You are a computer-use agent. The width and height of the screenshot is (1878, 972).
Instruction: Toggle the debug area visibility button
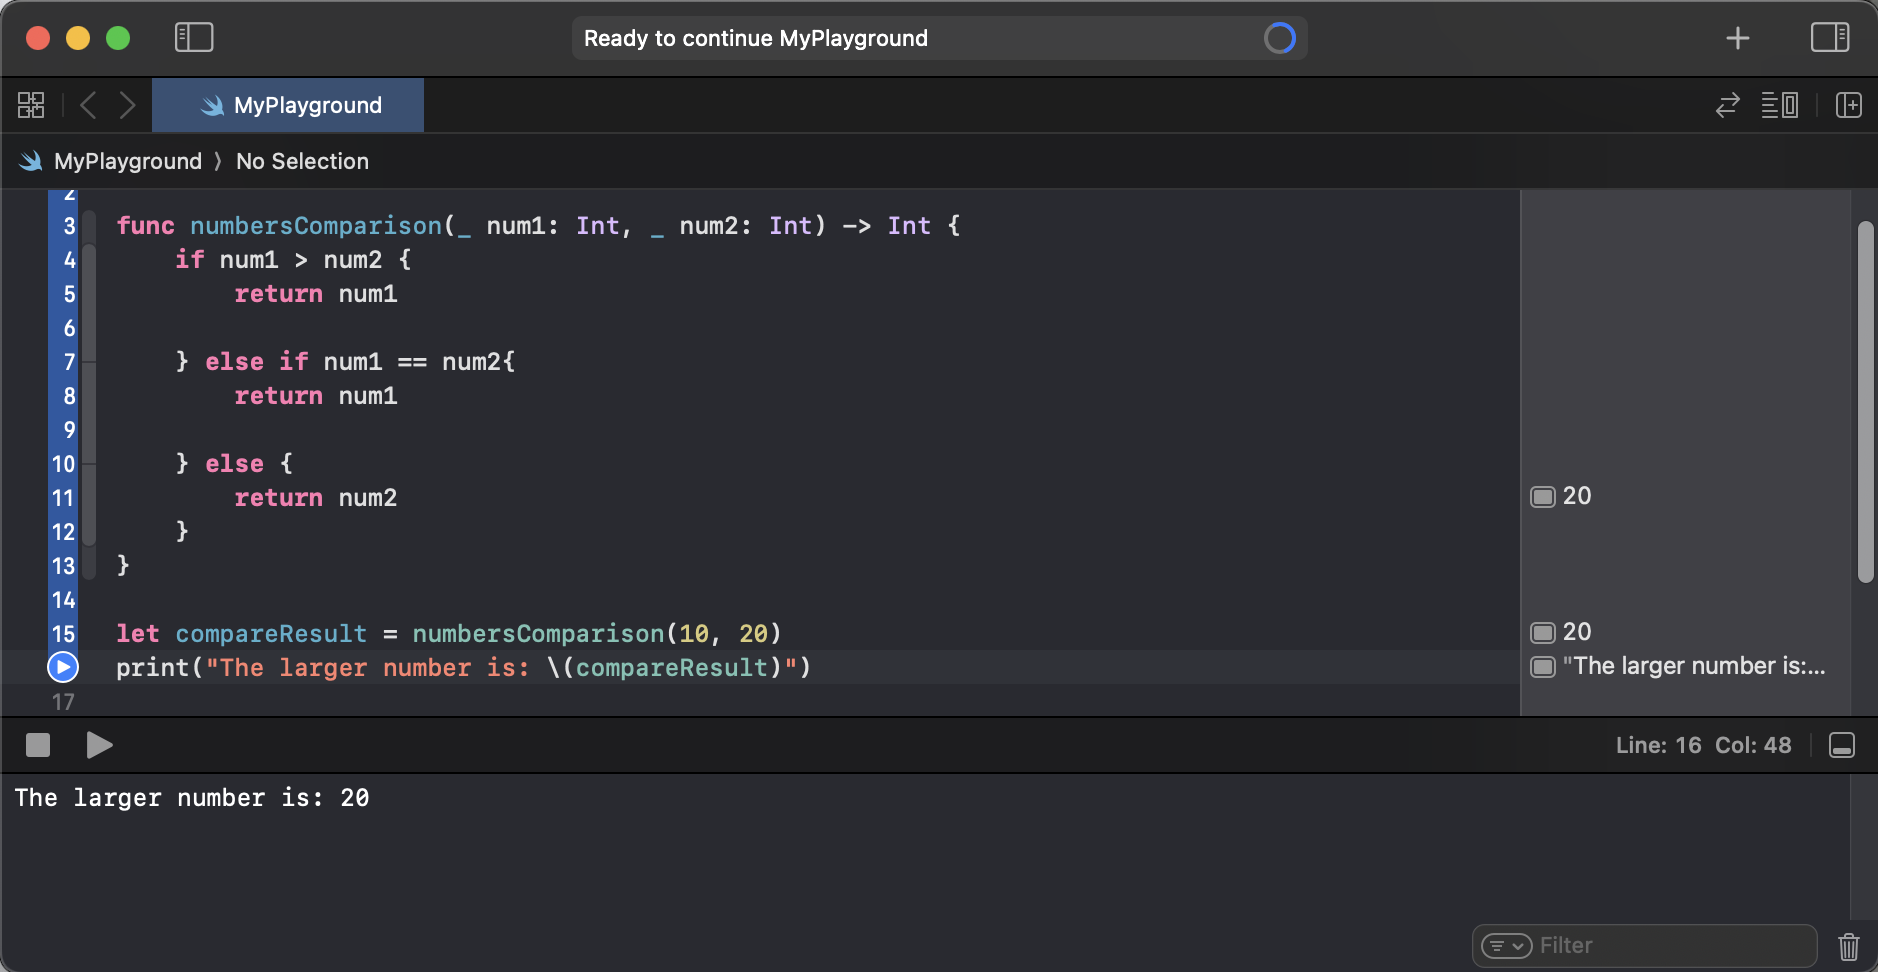pos(1841,745)
